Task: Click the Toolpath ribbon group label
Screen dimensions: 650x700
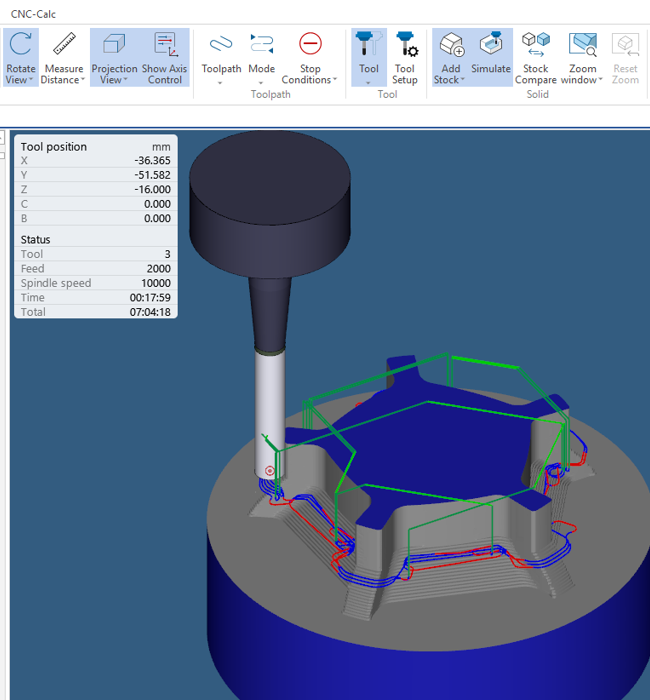Action: 270,95
